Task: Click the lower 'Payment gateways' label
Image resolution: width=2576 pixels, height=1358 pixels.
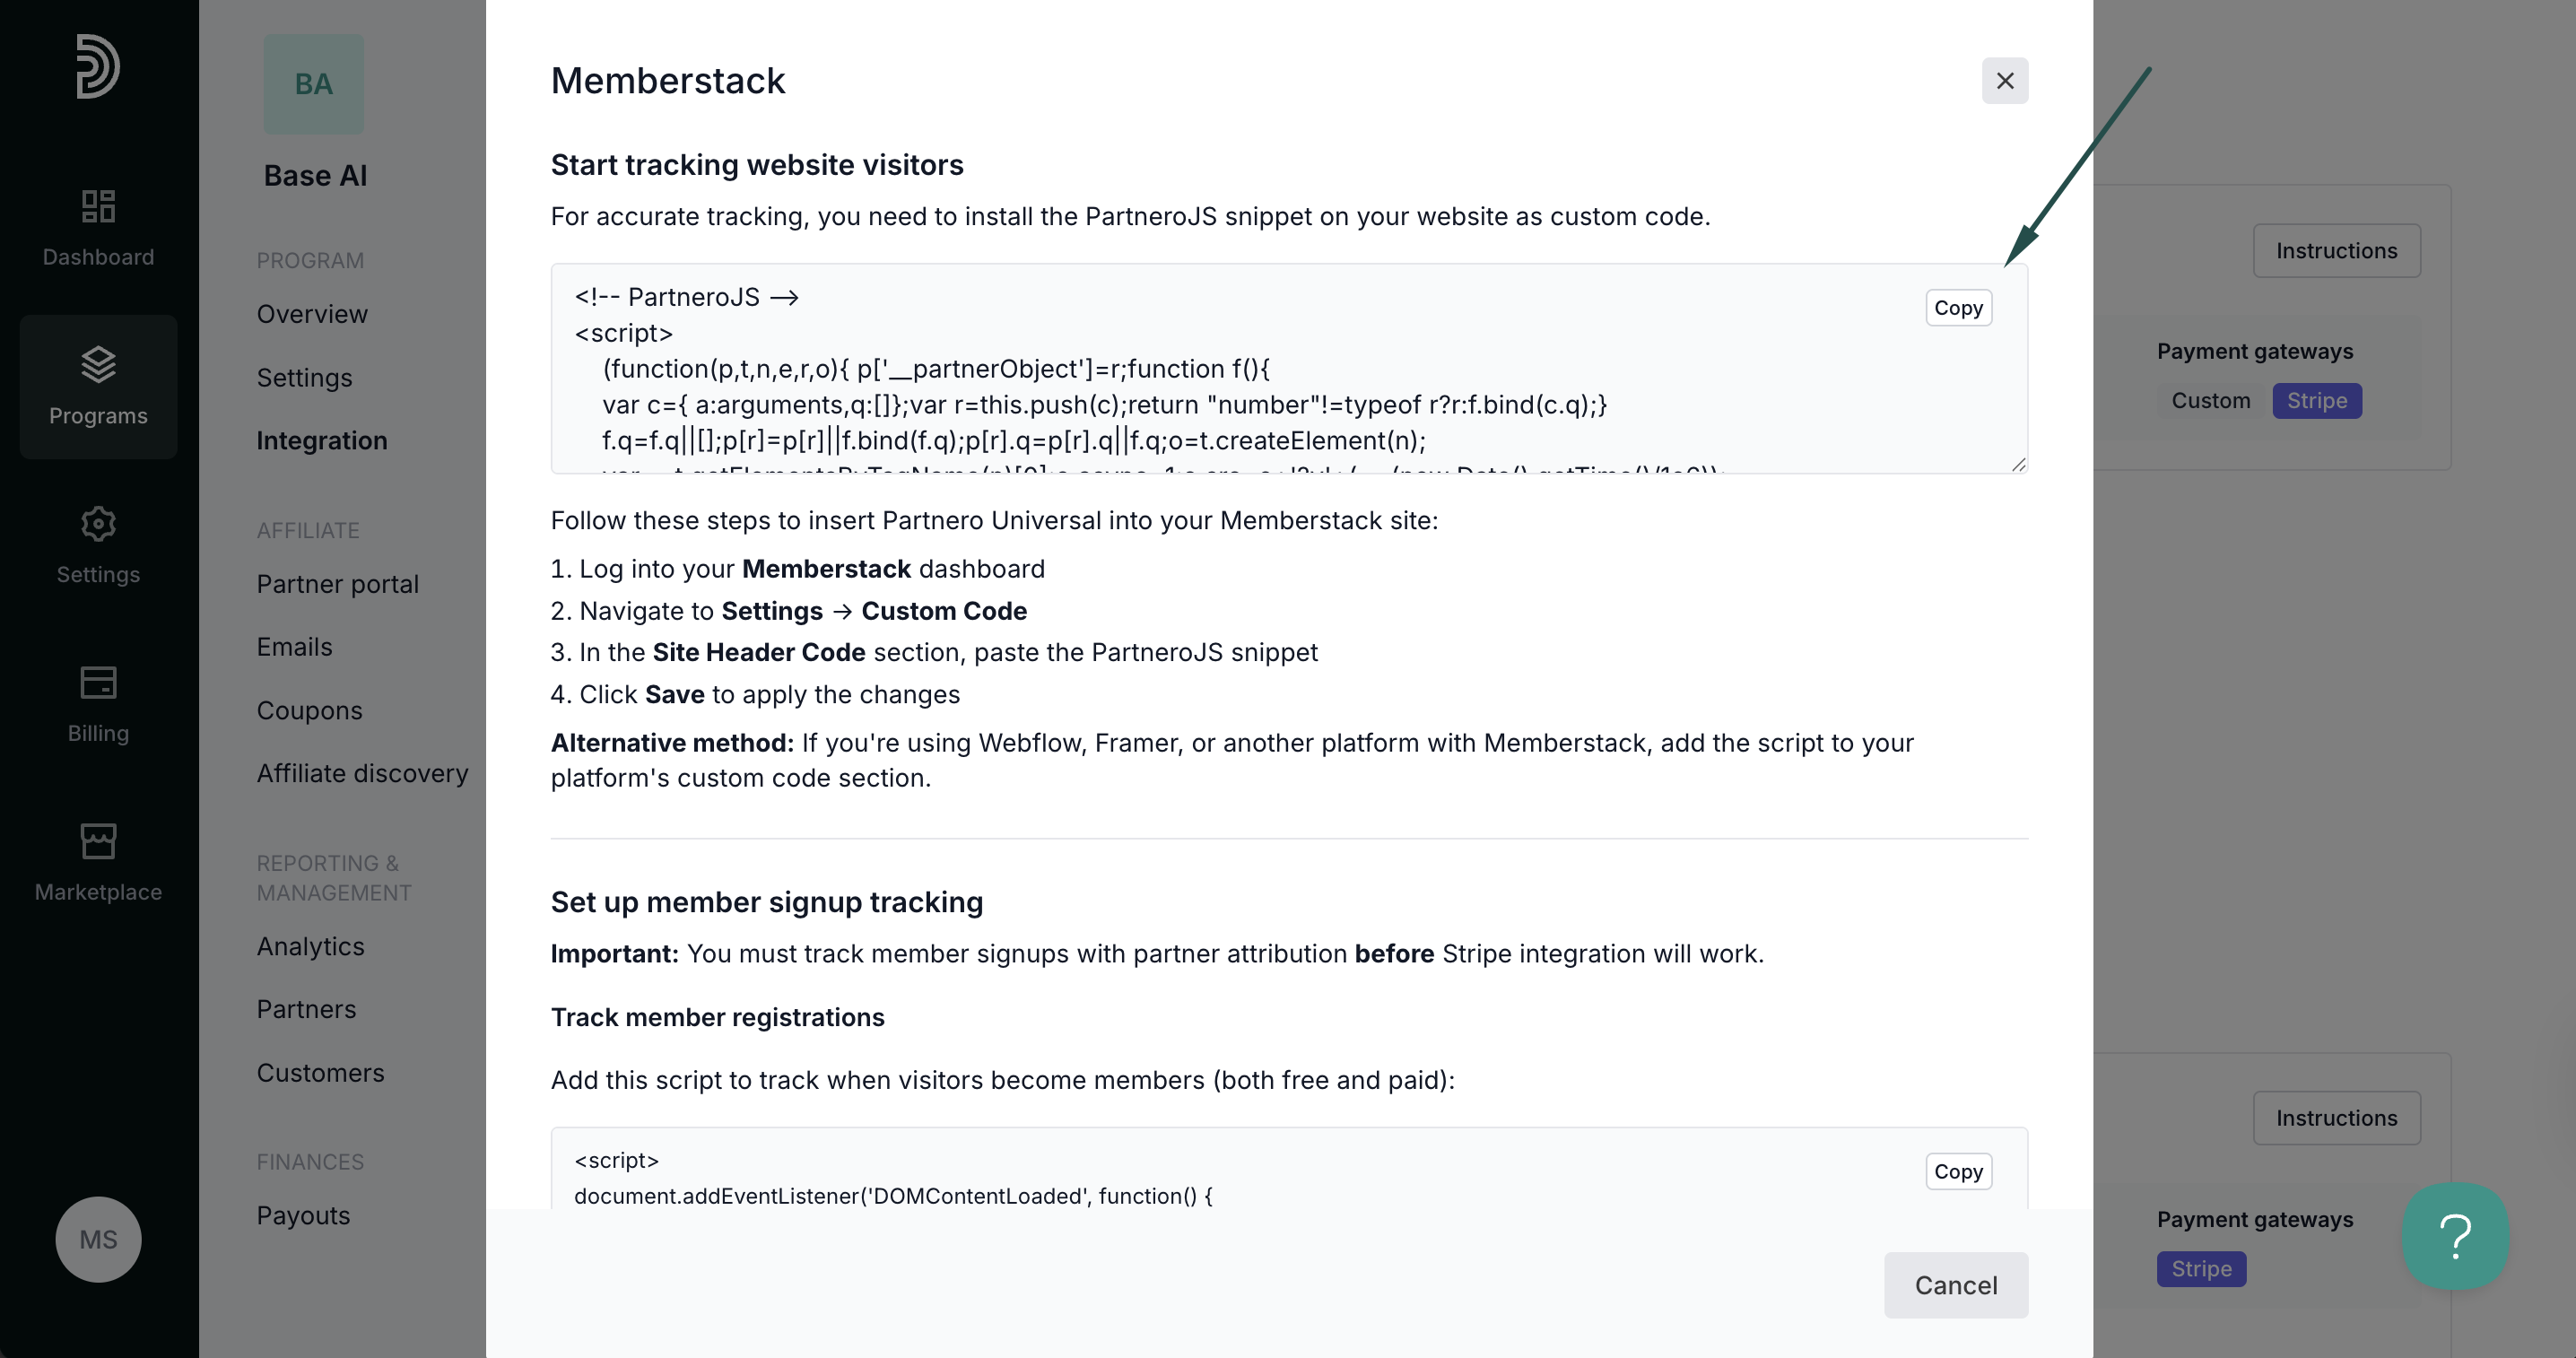Action: (2254, 1220)
